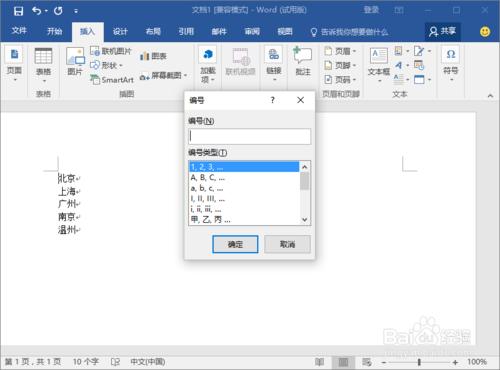The height and width of the screenshot is (370, 500).
Task: Select numbering type 1, 2, 3, ...
Action: 244,167
